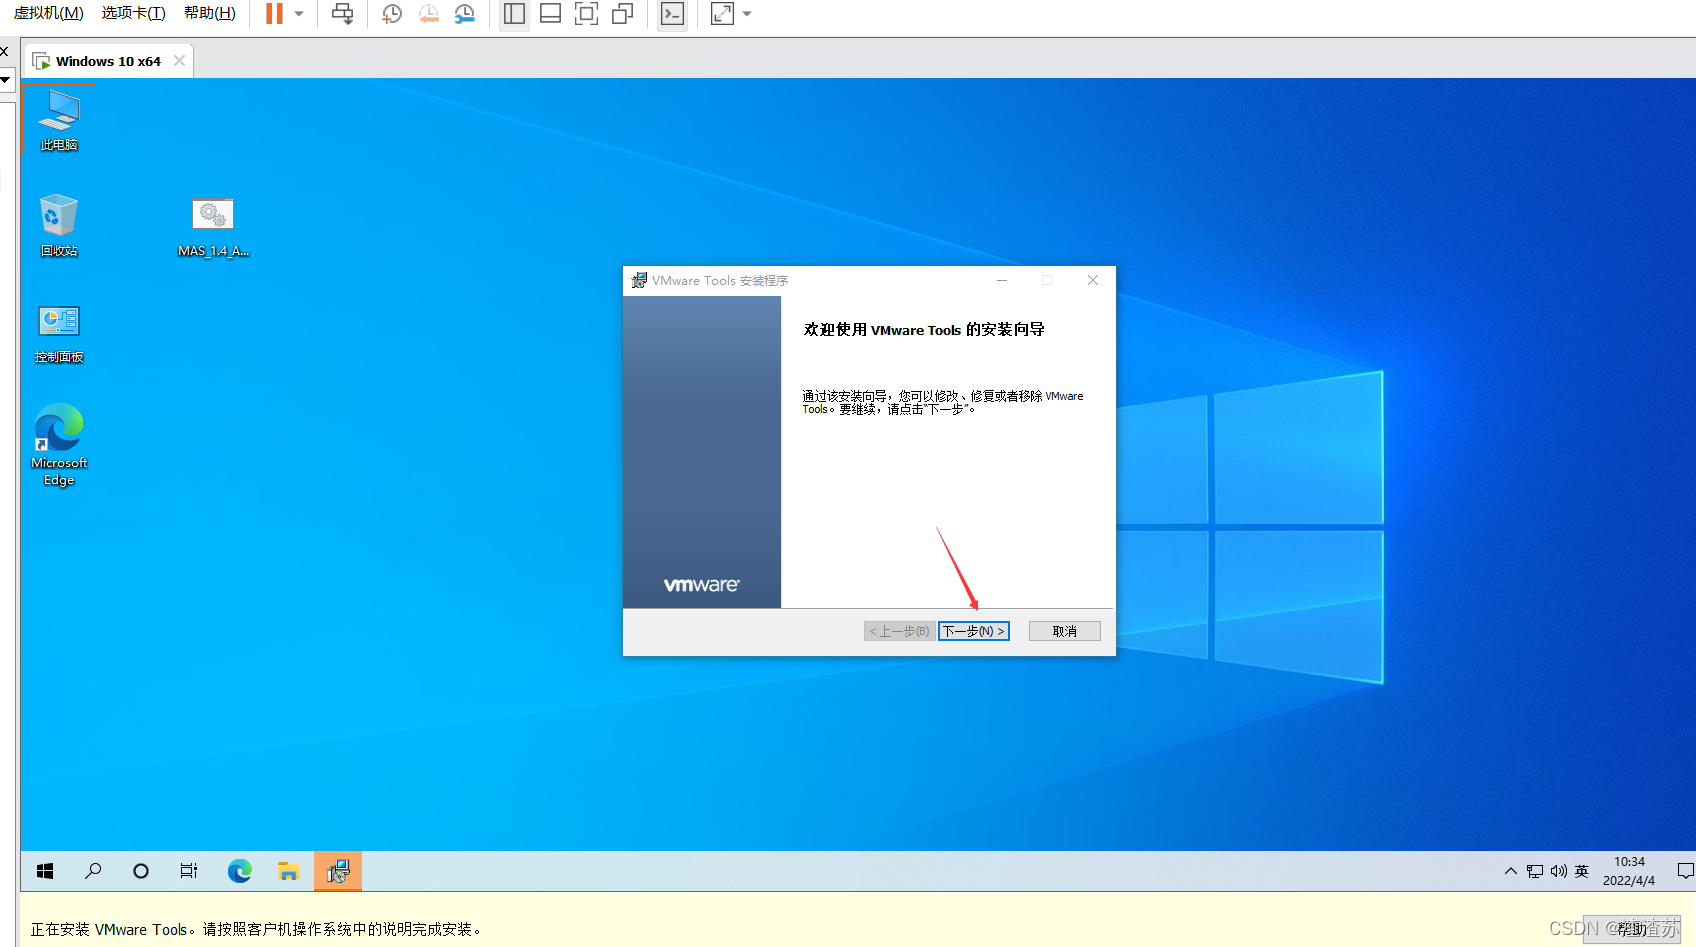Toggle the thumbnail bar view
Viewport: 1696px width, 947px height.
550,14
